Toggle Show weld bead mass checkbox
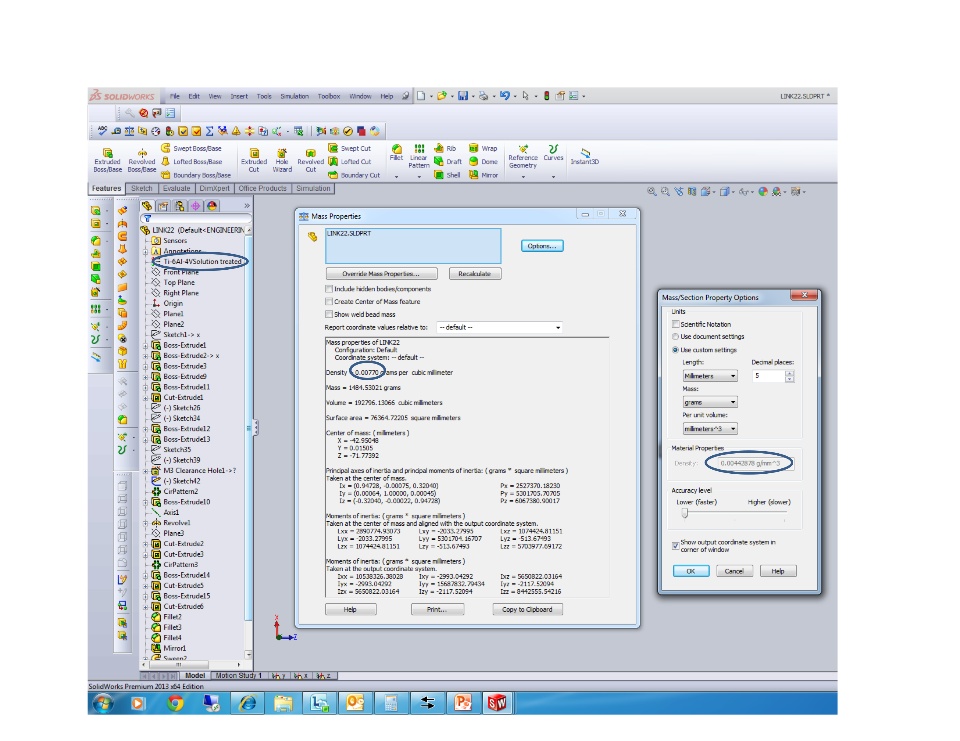Screen dimensions: 960x741 click(x=329, y=315)
